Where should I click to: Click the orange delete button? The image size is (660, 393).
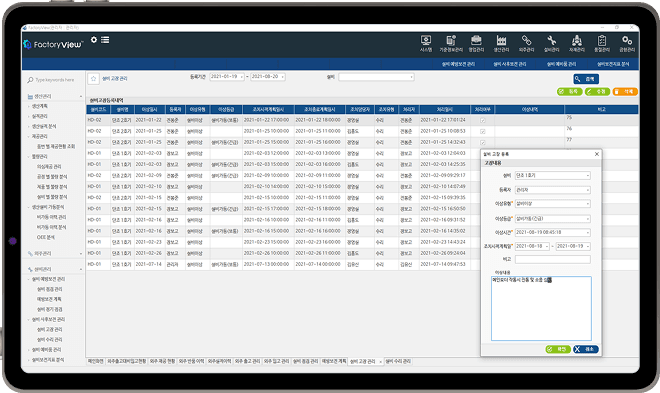(625, 91)
